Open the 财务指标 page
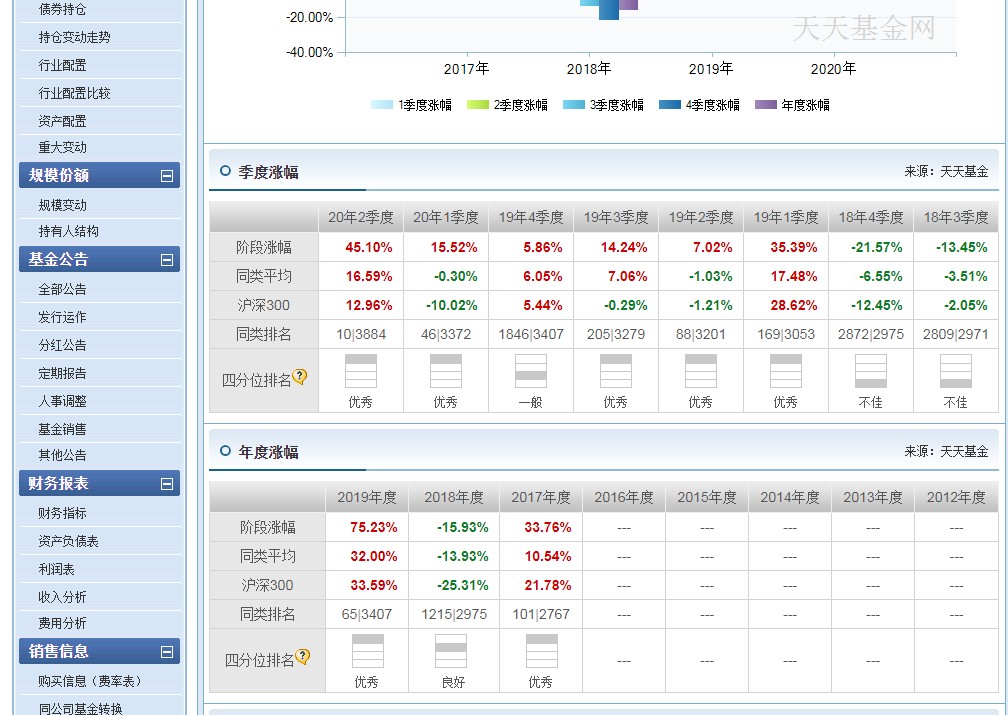The width and height of the screenshot is (1008, 715). point(62,513)
